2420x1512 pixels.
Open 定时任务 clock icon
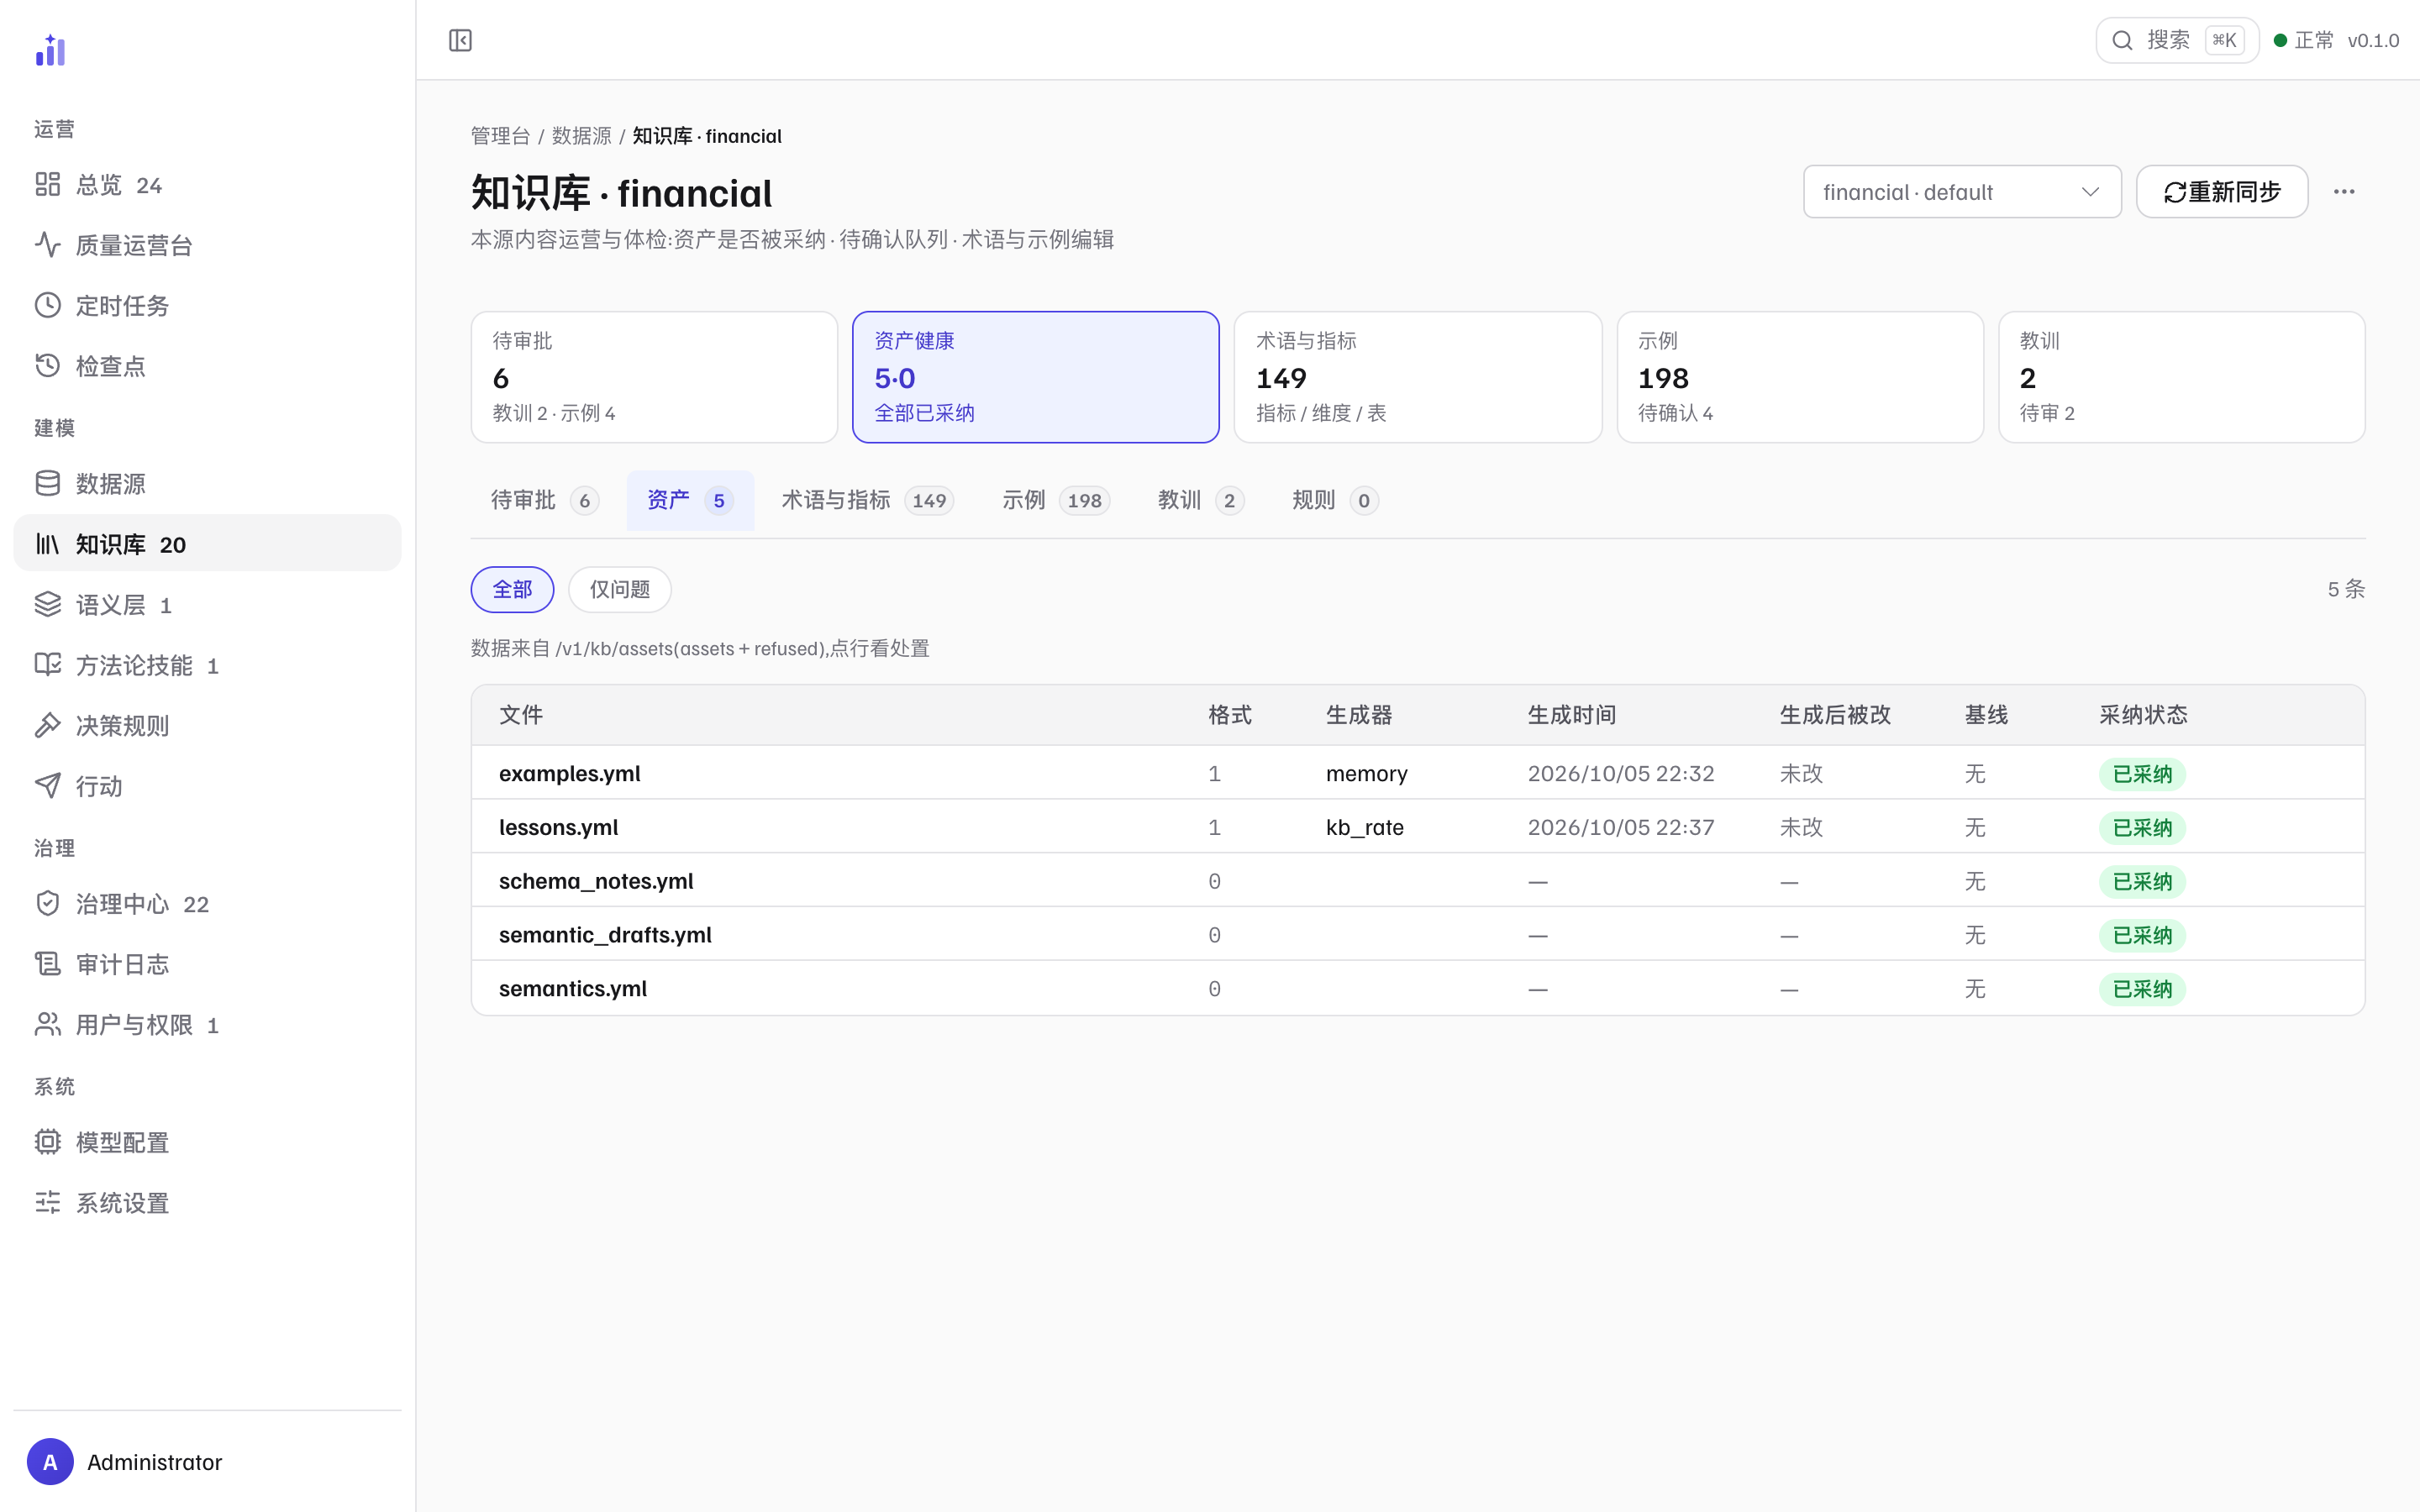48,305
